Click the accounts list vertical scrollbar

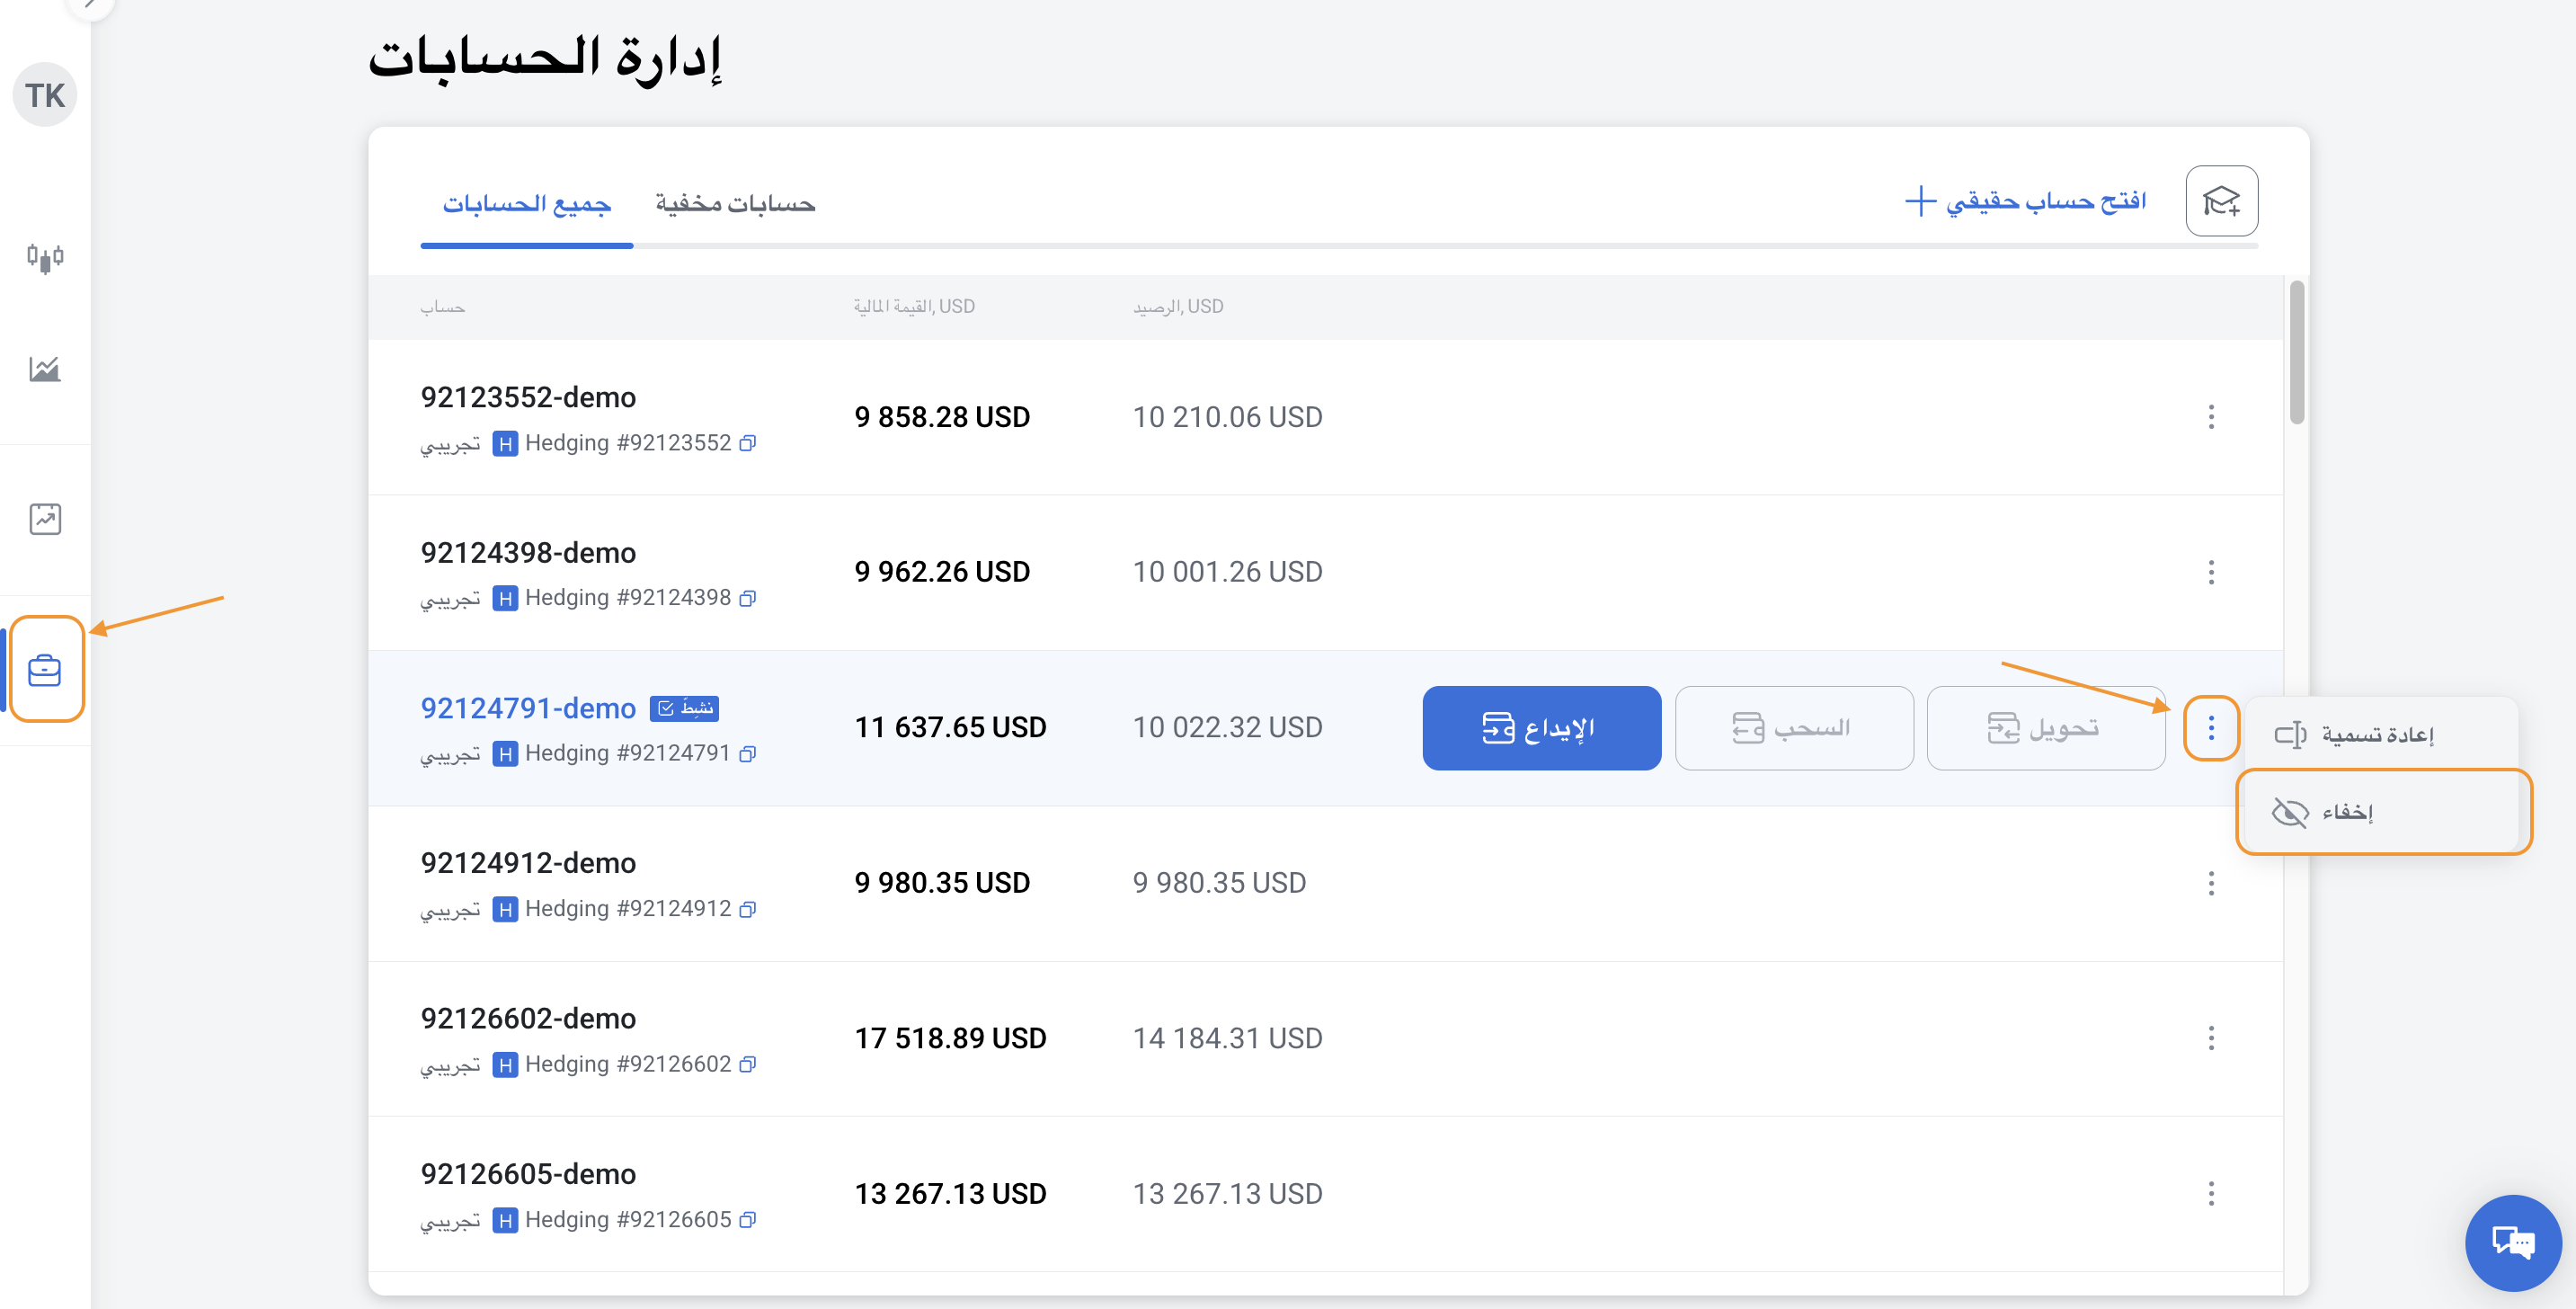pyautogui.click(x=2296, y=352)
